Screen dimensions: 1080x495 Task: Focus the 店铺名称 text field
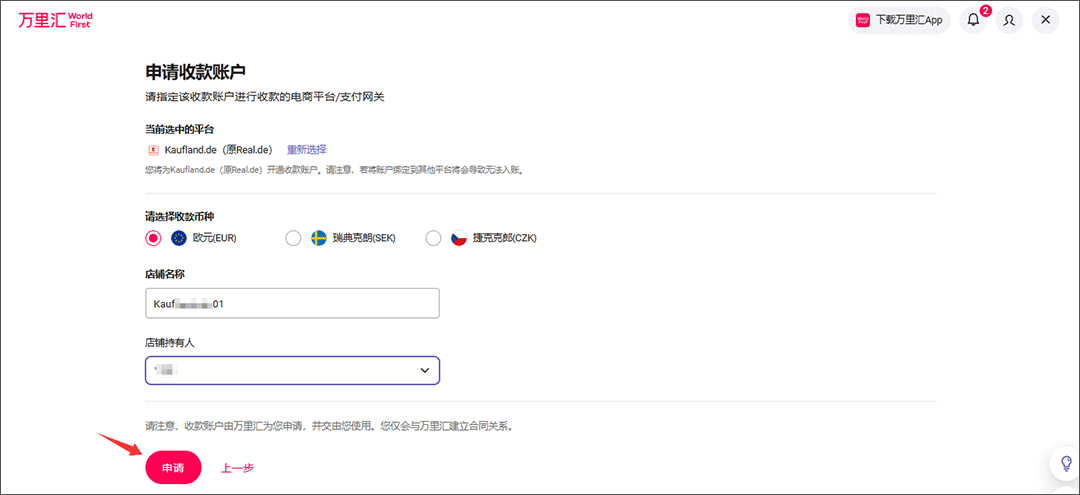pyautogui.click(x=292, y=303)
